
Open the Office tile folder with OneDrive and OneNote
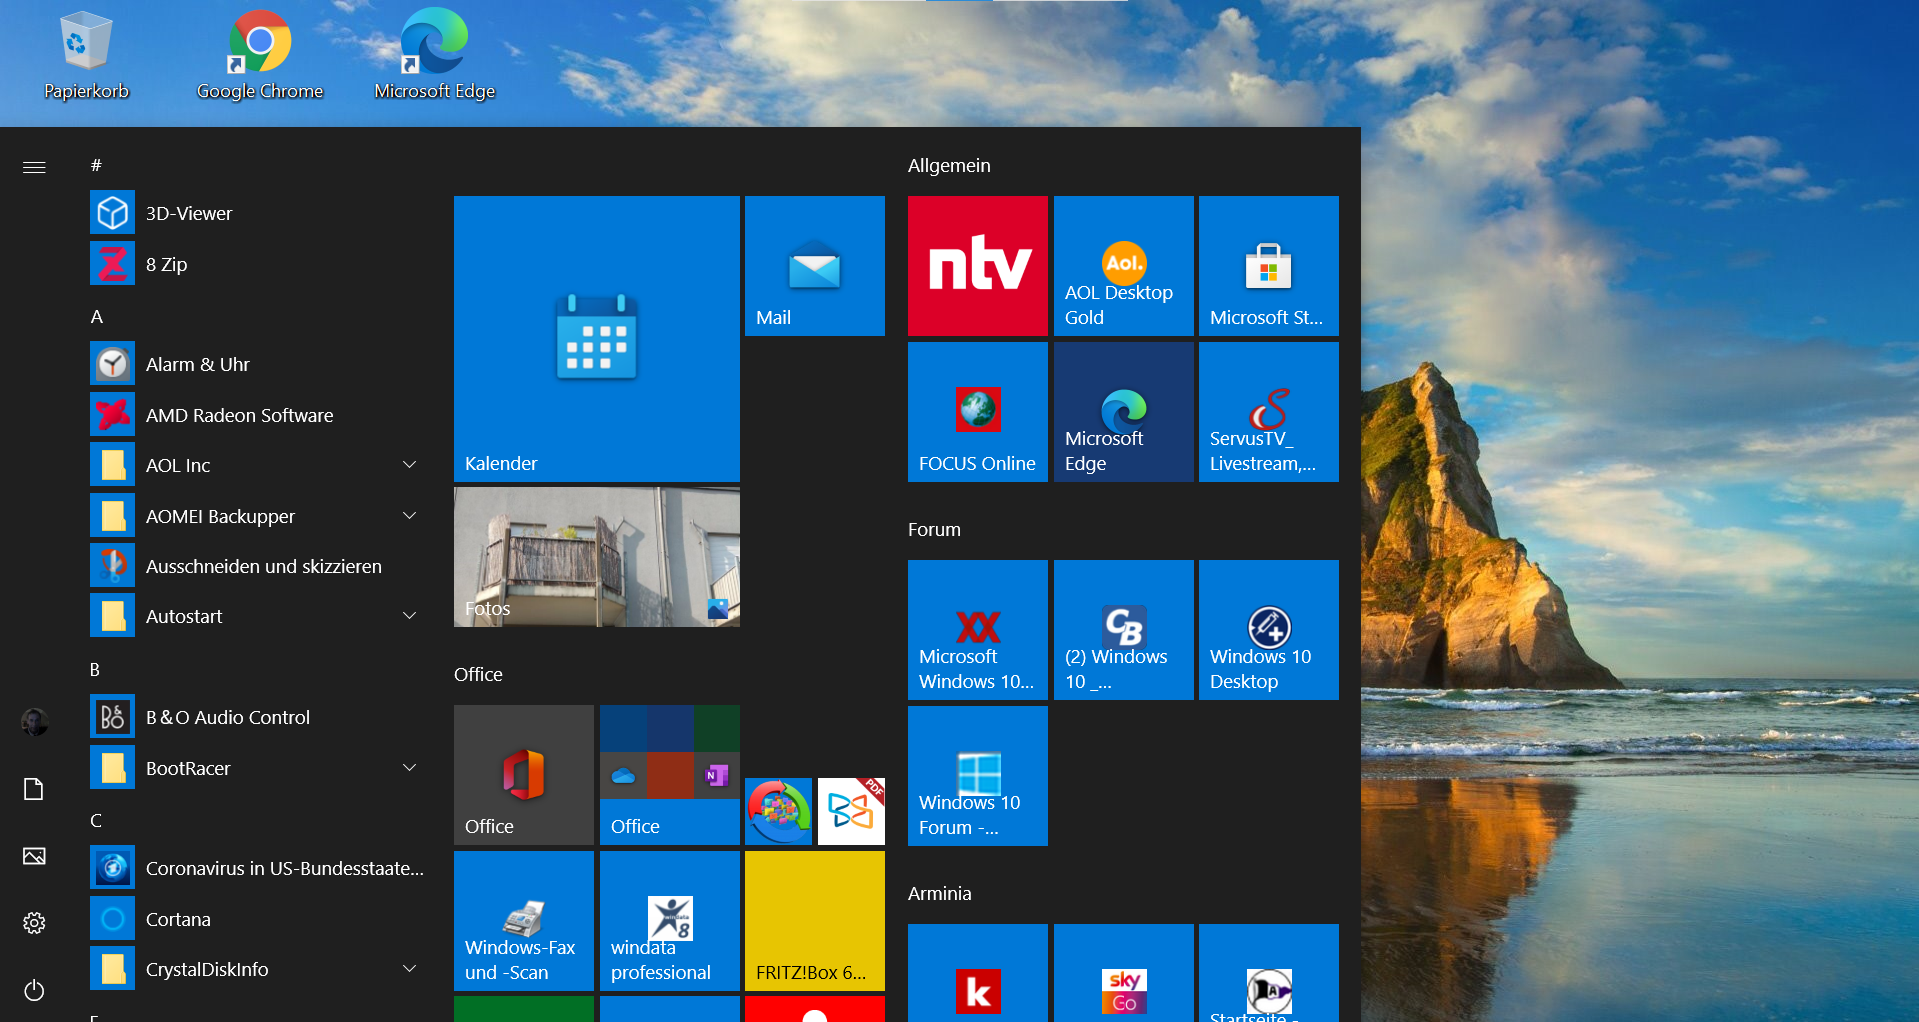[x=670, y=775]
